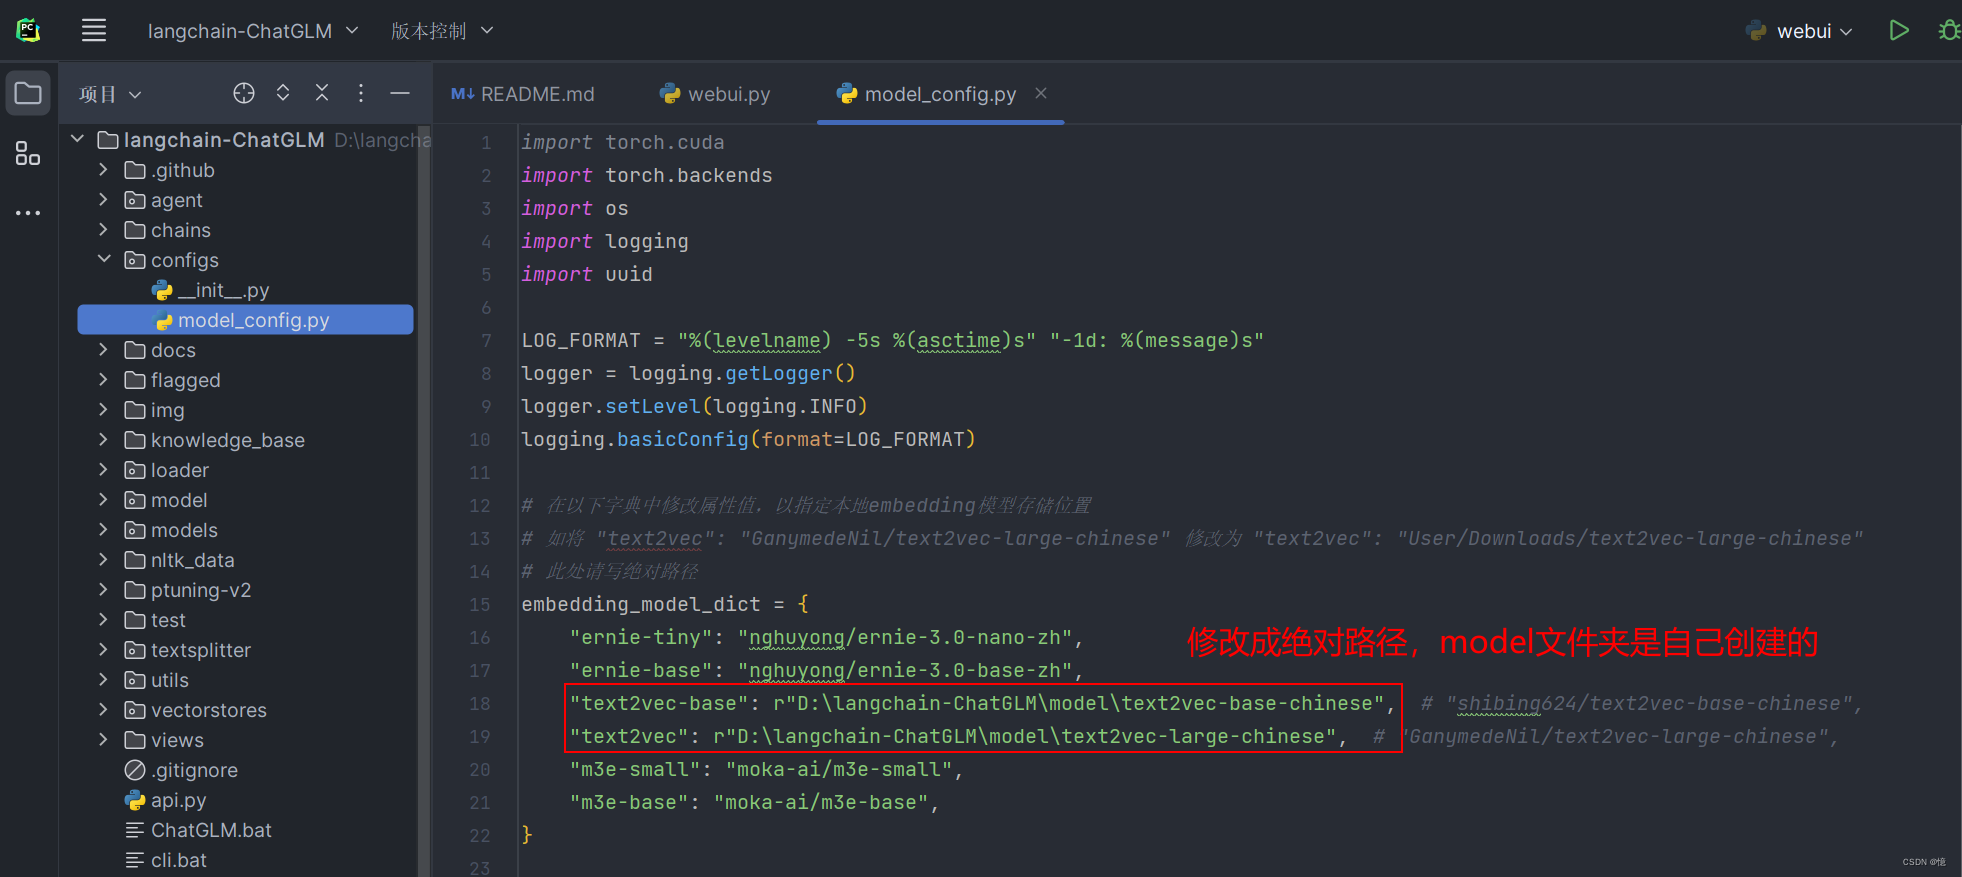Select the test folder
This screenshot has height=877, width=1962.
click(x=155, y=620)
